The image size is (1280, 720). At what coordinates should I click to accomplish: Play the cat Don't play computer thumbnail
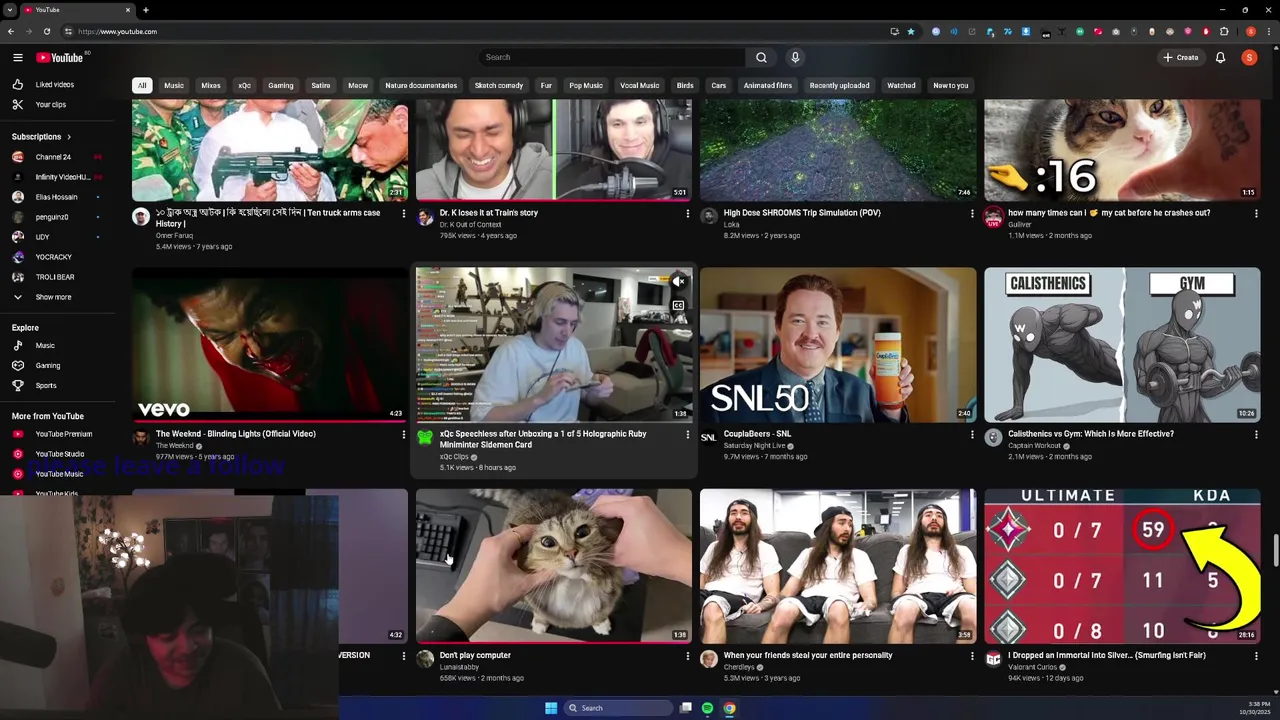pos(554,566)
